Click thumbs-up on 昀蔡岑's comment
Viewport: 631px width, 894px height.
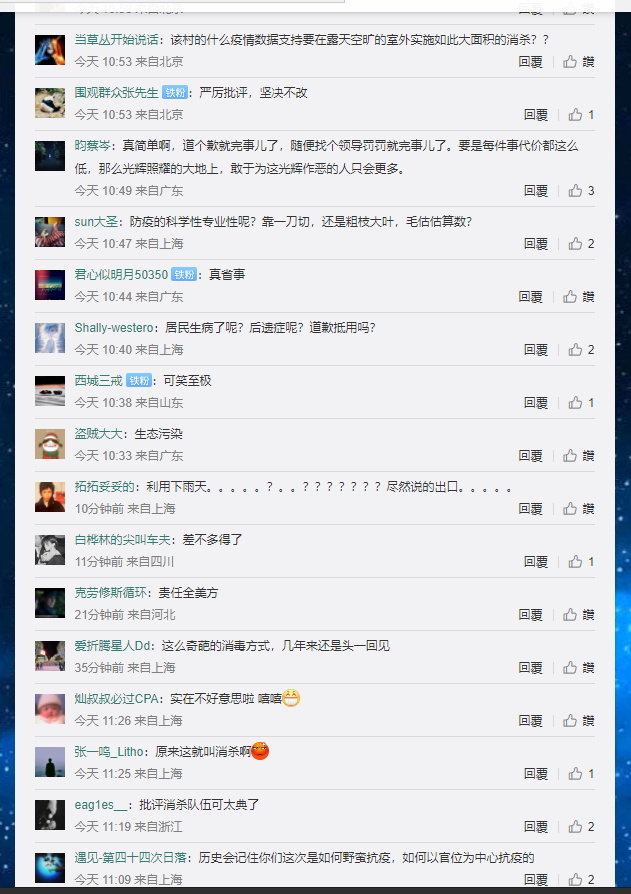point(581,190)
